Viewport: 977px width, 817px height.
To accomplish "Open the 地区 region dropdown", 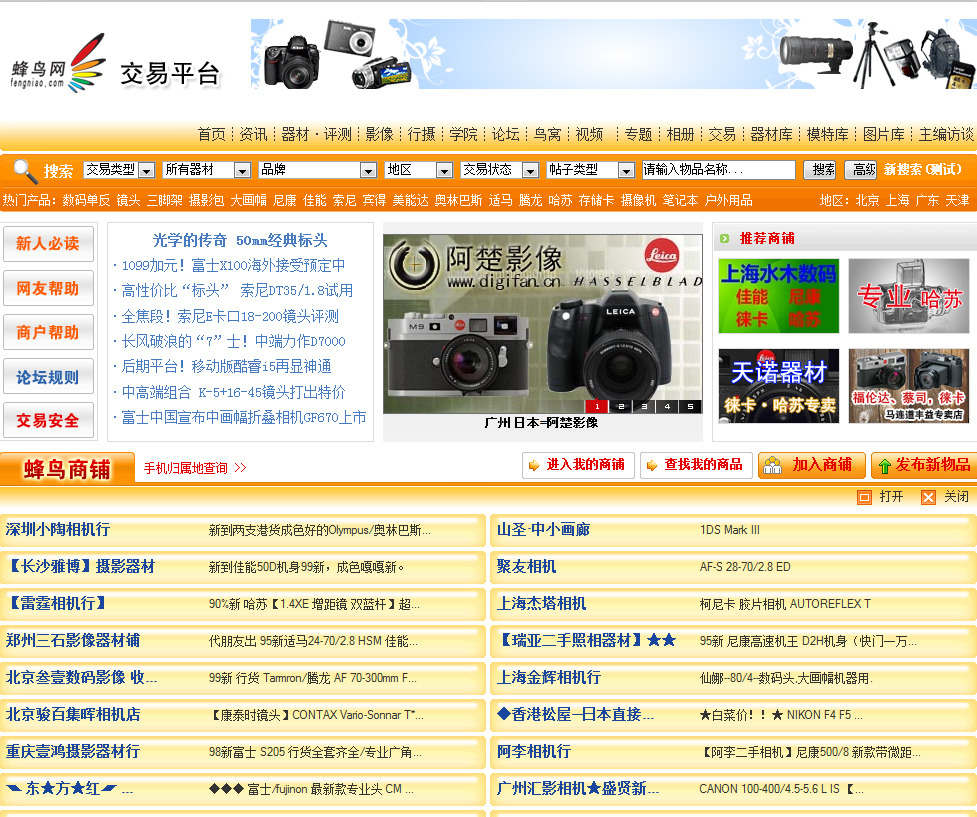I will (x=419, y=170).
